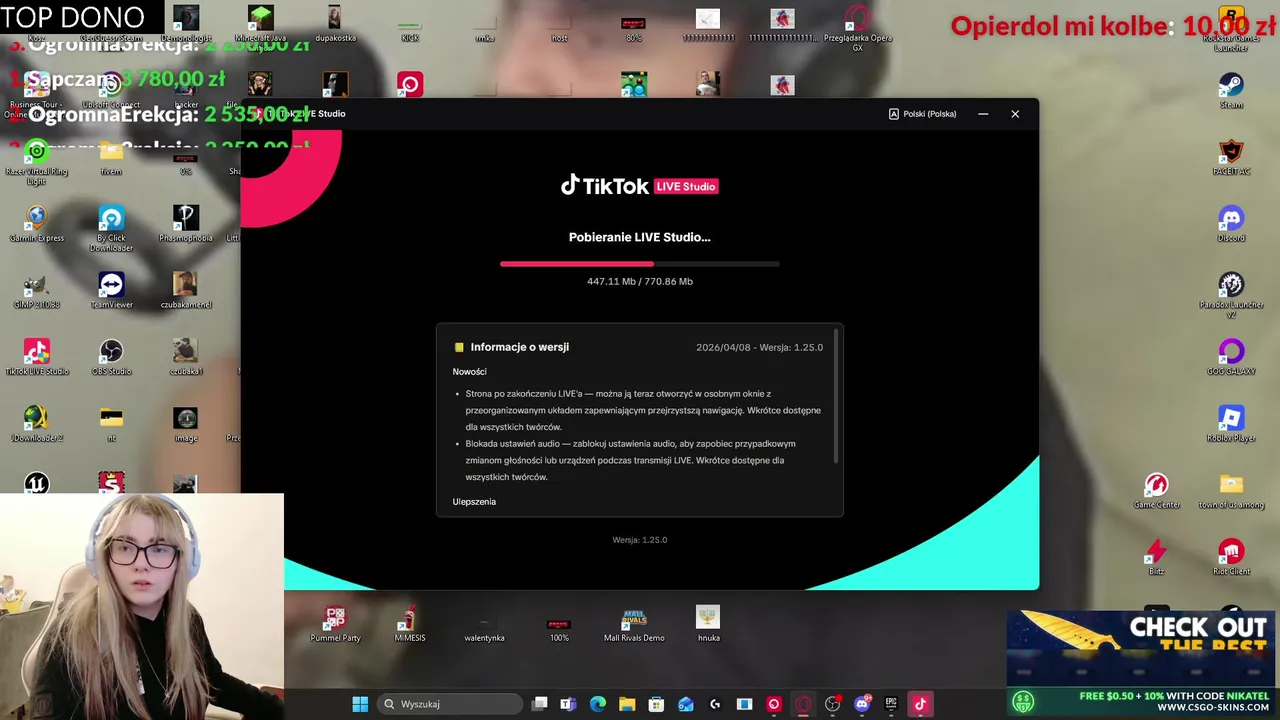This screenshot has width=1280, height=720.
Task: Select Przeglądarka Opera GX desktop shortcut
Action: coord(857,28)
